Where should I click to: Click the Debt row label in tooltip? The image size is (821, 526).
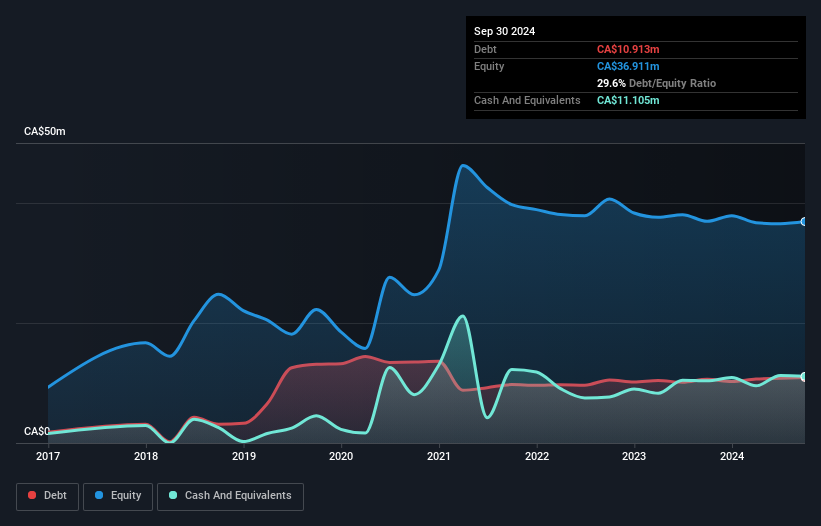[x=485, y=49]
